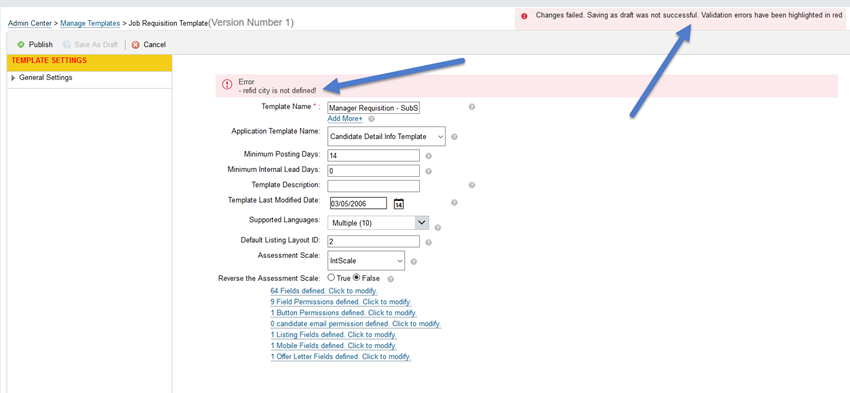The image size is (850, 393).
Task: Open 1 Mobile Fields defined link
Action: pos(333,346)
